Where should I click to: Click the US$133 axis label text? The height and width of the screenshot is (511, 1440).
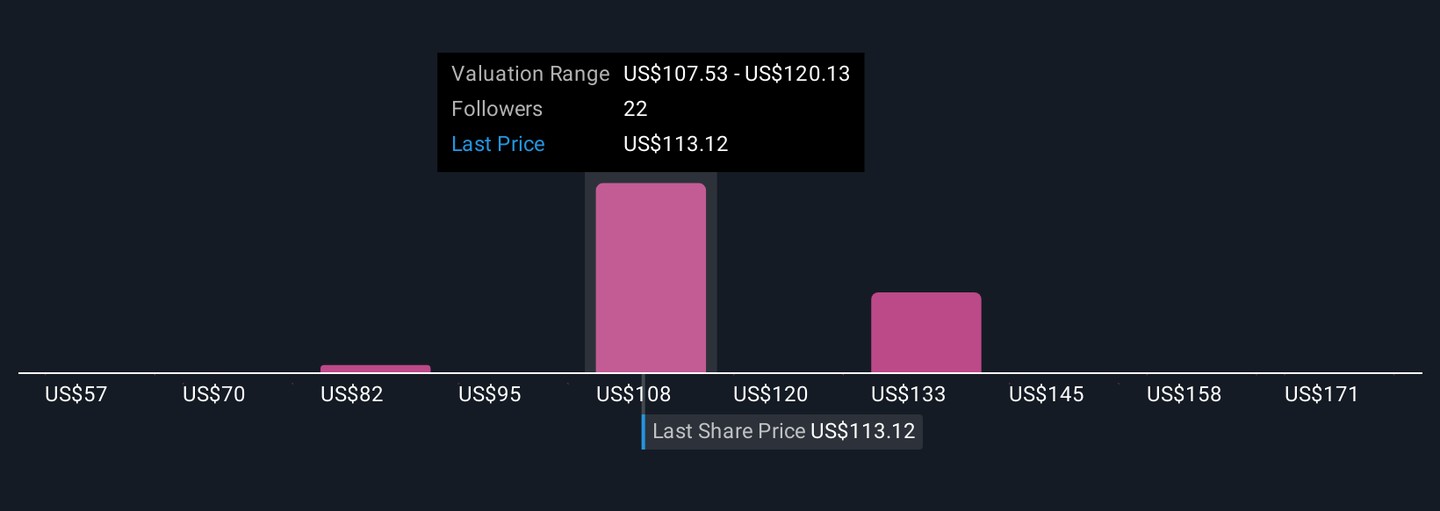coord(909,394)
